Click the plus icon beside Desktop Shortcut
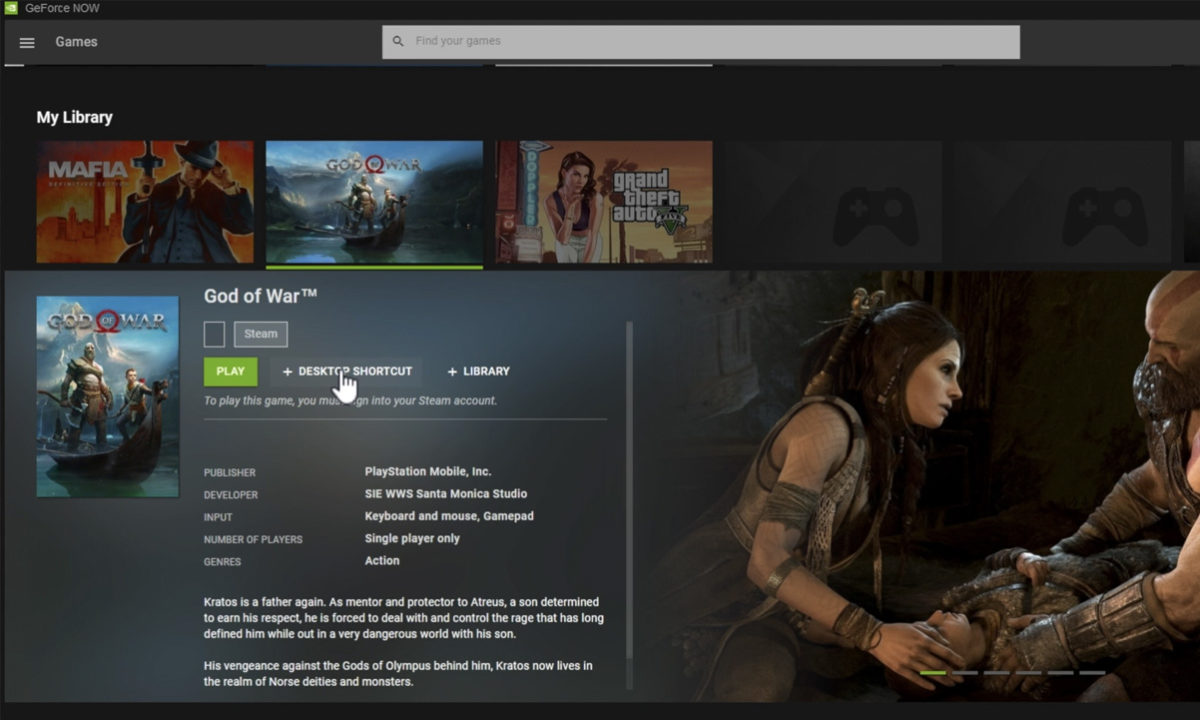The width and height of the screenshot is (1200, 720). point(287,372)
